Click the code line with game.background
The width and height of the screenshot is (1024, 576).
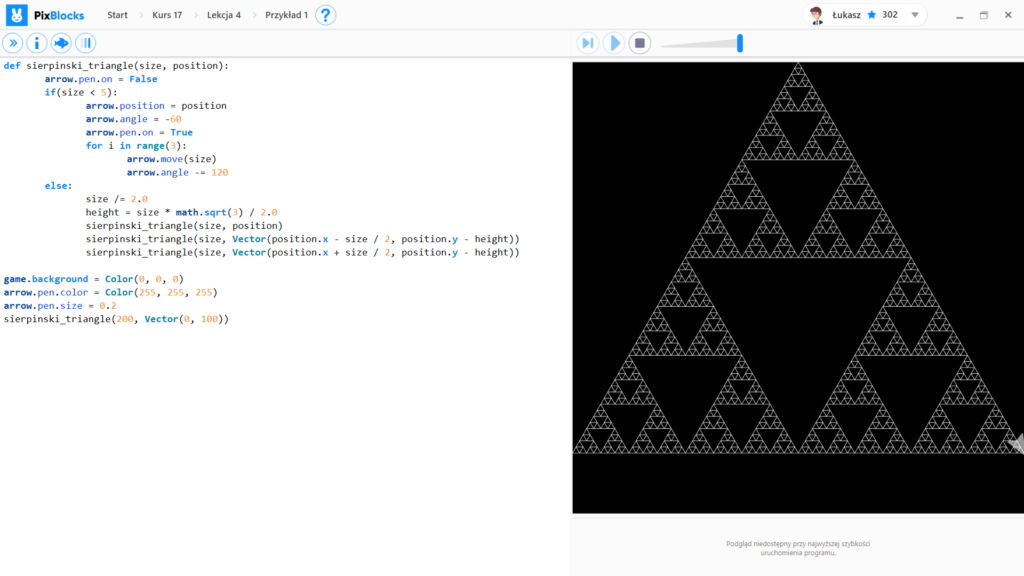pyautogui.click(x=93, y=279)
